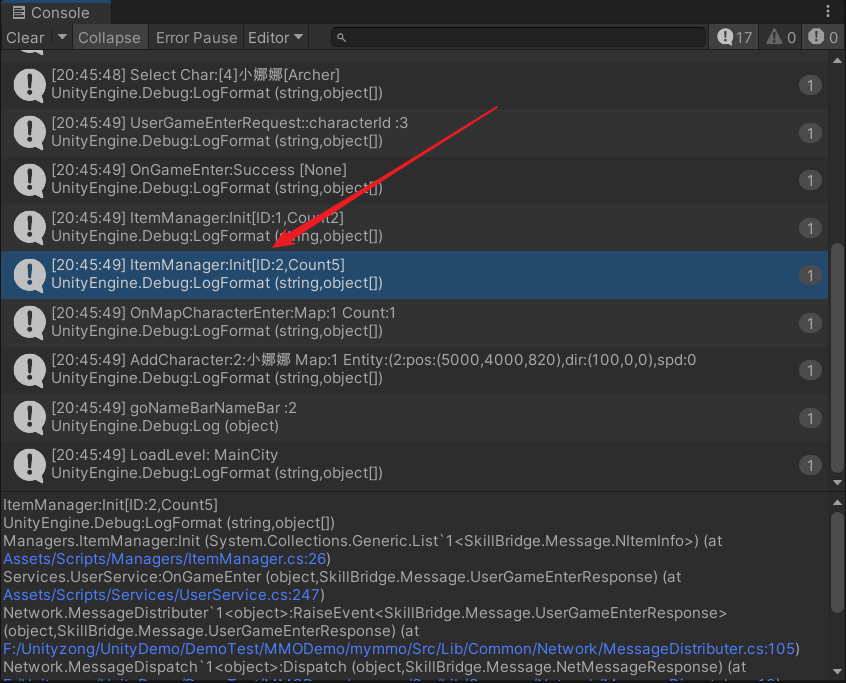Viewport: 846px width, 683px height.
Task: Click the Clear button
Action: pyautogui.click(x=25, y=37)
